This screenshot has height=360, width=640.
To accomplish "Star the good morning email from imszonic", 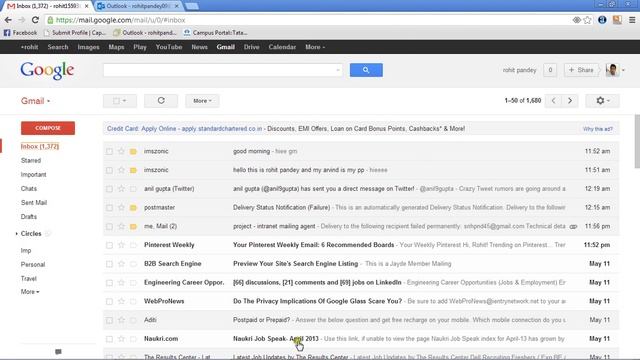I will coord(121,151).
